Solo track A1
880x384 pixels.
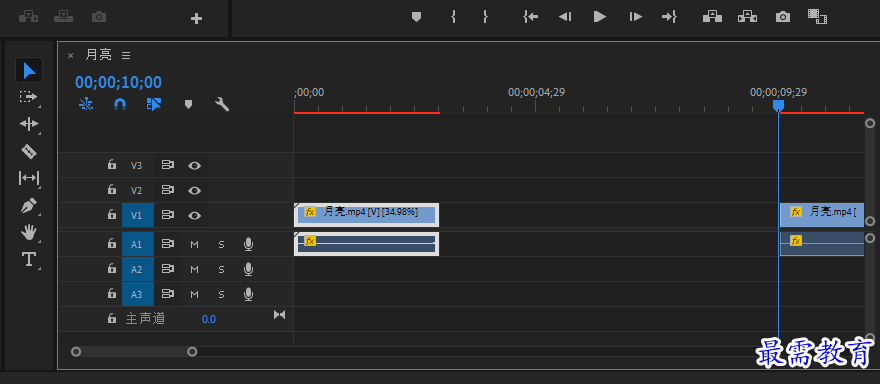pyautogui.click(x=221, y=244)
